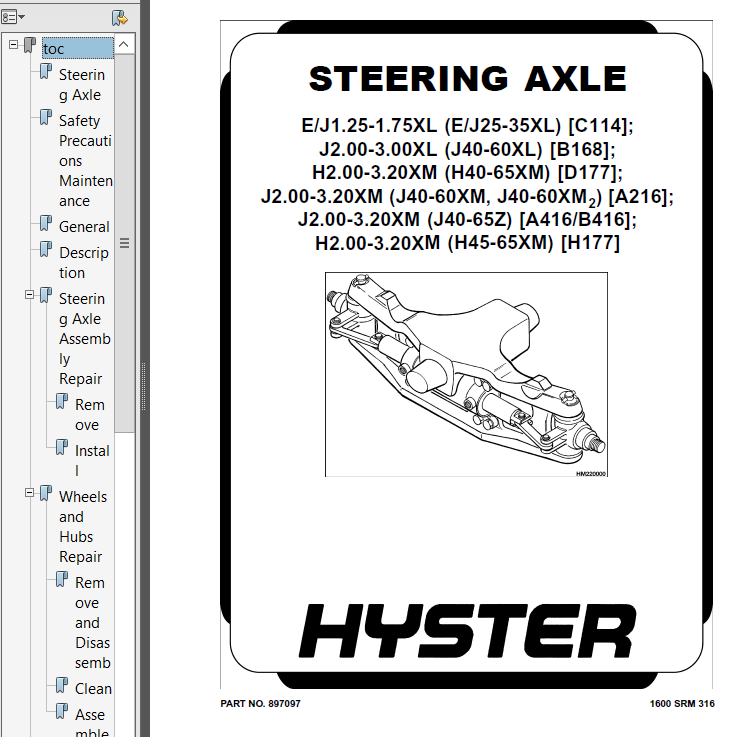Click the Description bookmark icon
Viewport: 746px width, 737px height.
pos(46,249)
